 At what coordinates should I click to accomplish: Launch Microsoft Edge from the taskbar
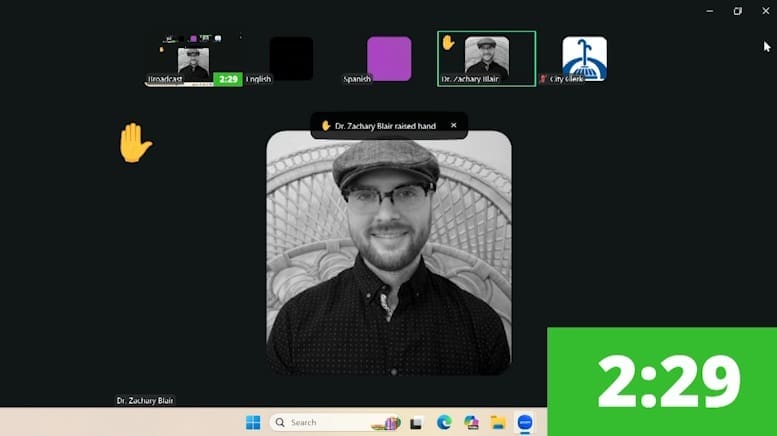pos(444,423)
